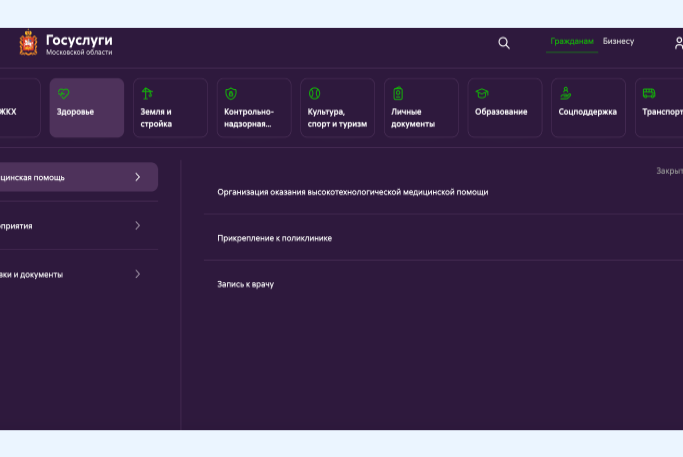The width and height of the screenshot is (683, 457).
Task: Expand the Справки и документы arrow
Action: pos(137,274)
